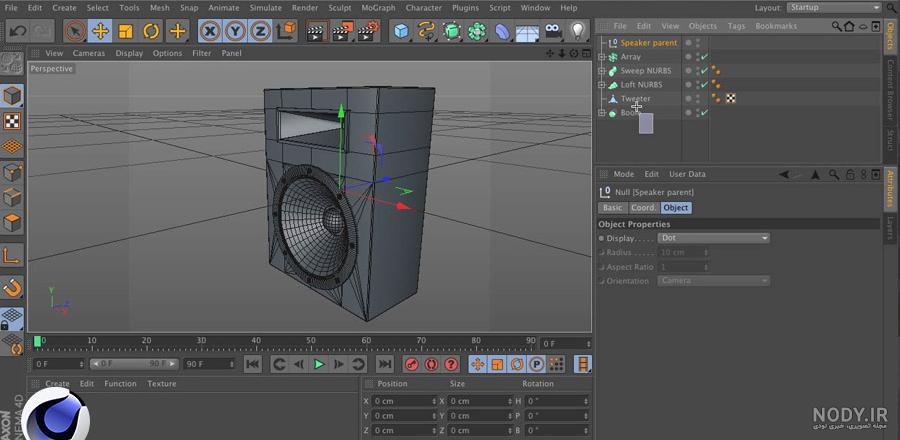
Task: Open the User Data menu
Action: pyautogui.click(x=687, y=174)
